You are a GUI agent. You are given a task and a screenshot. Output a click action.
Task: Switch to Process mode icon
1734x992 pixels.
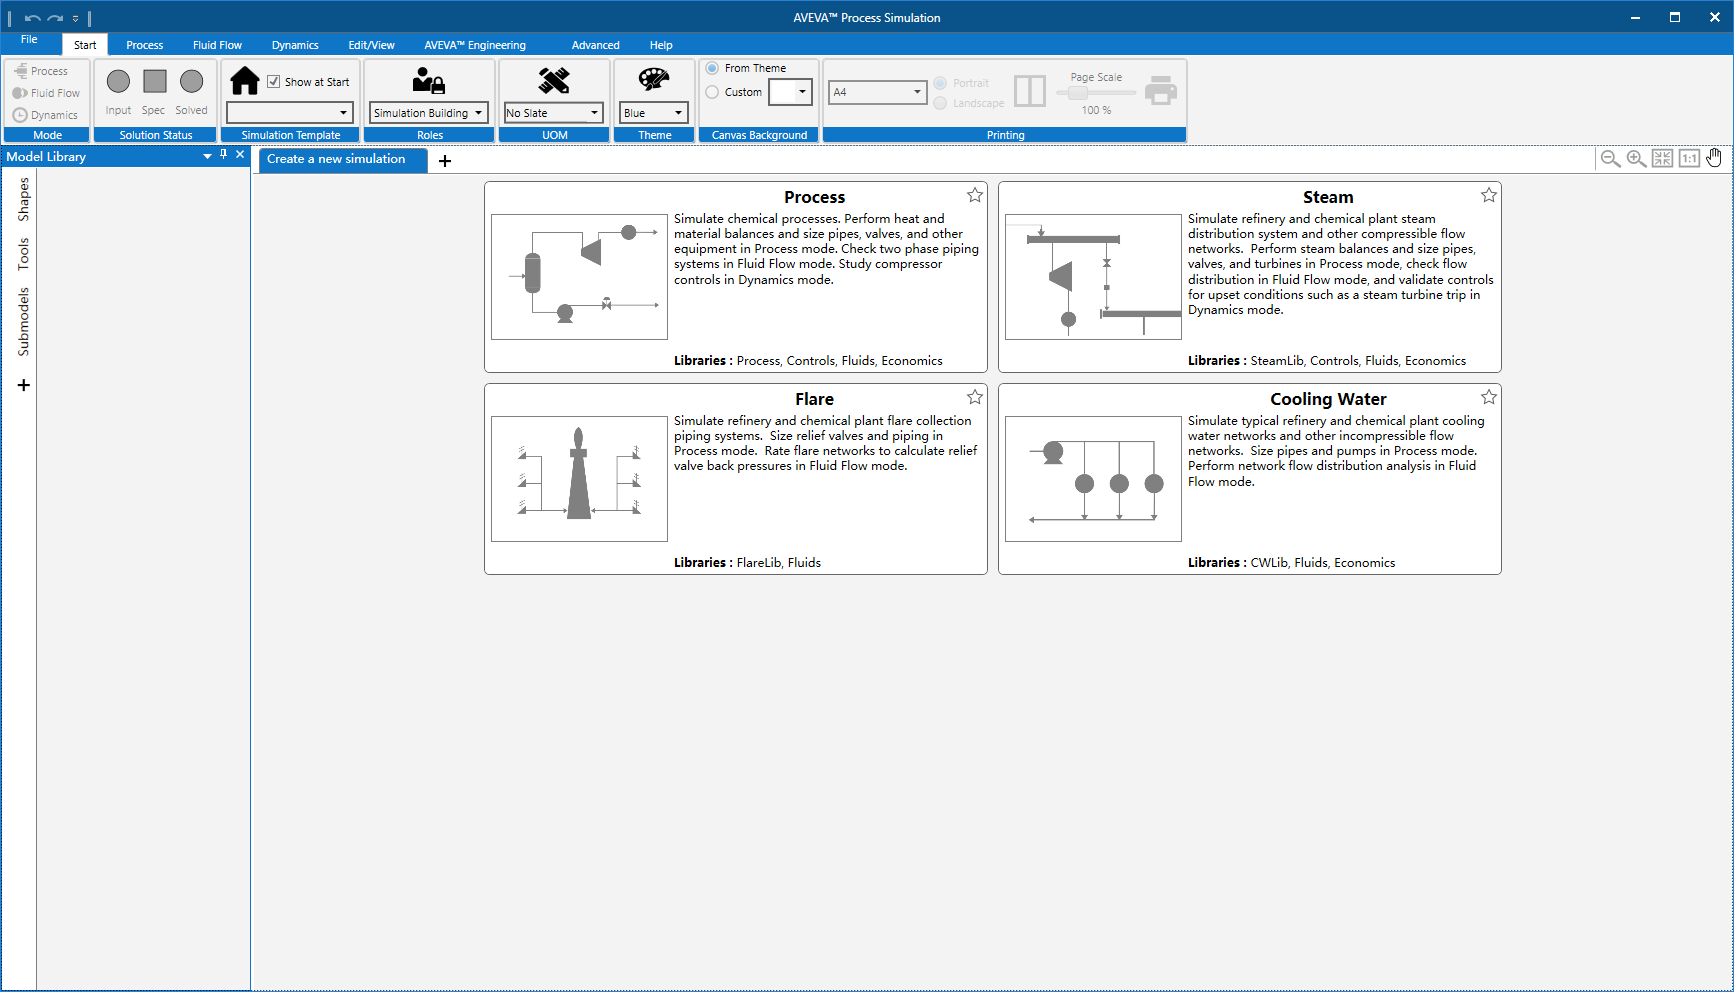tap(21, 71)
